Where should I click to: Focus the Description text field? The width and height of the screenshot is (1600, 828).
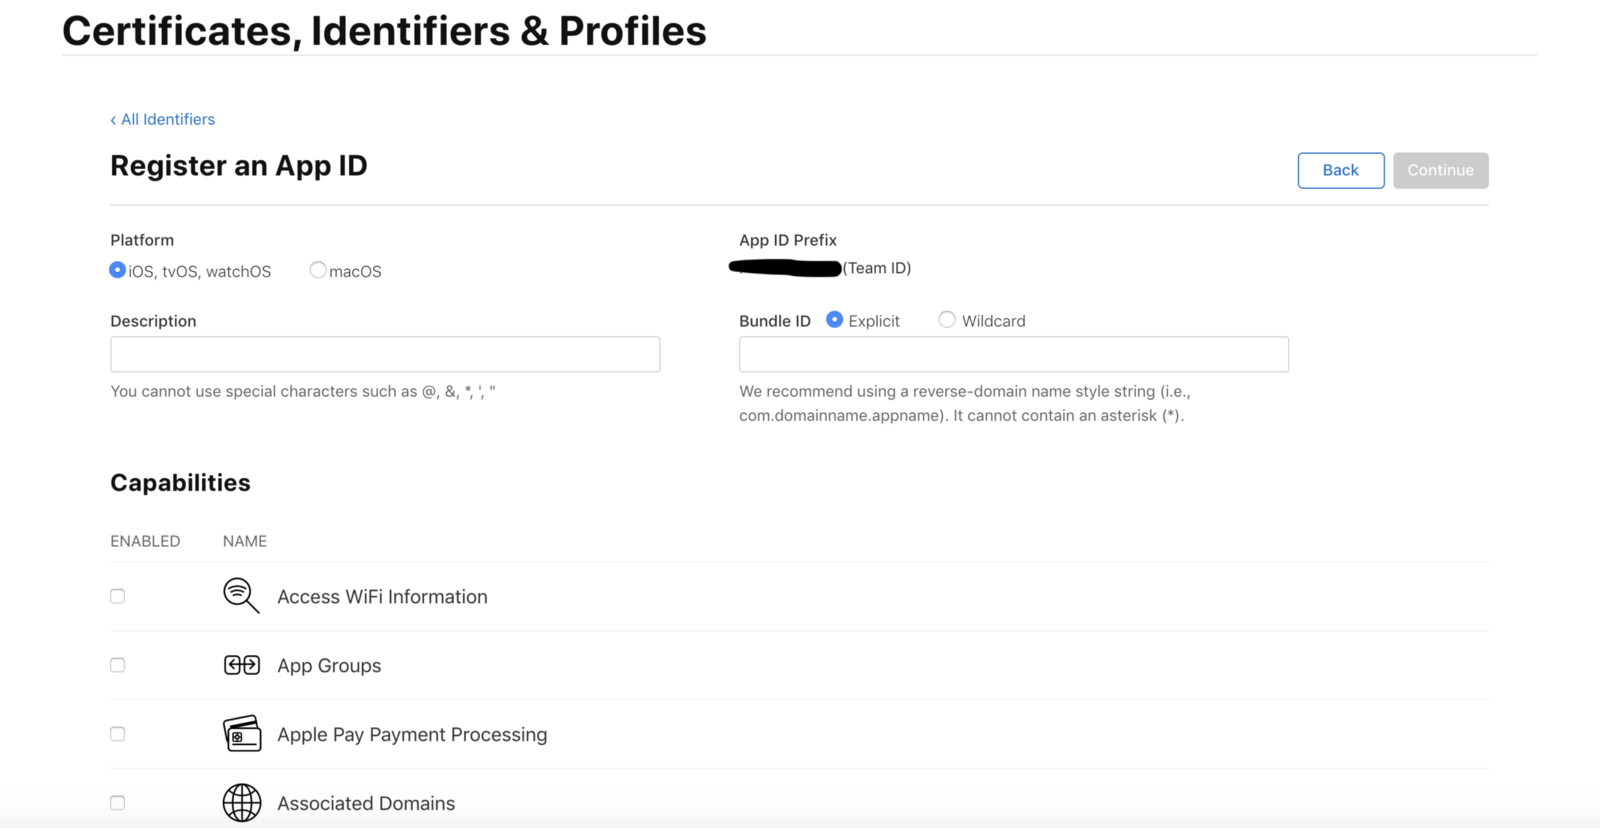tap(385, 354)
